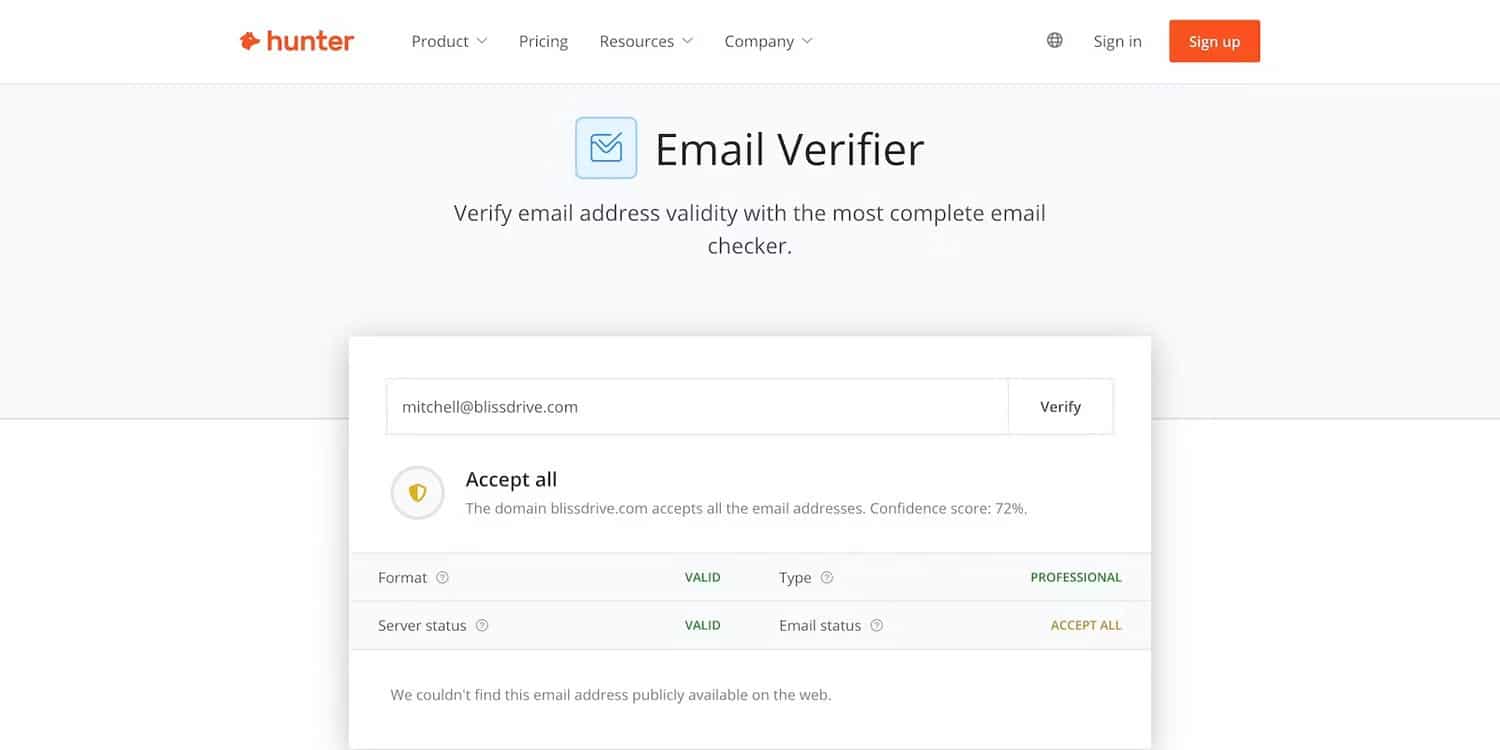Expand the Company dropdown menu
The height and width of the screenshot is (750, 1500).
(768, 41)
